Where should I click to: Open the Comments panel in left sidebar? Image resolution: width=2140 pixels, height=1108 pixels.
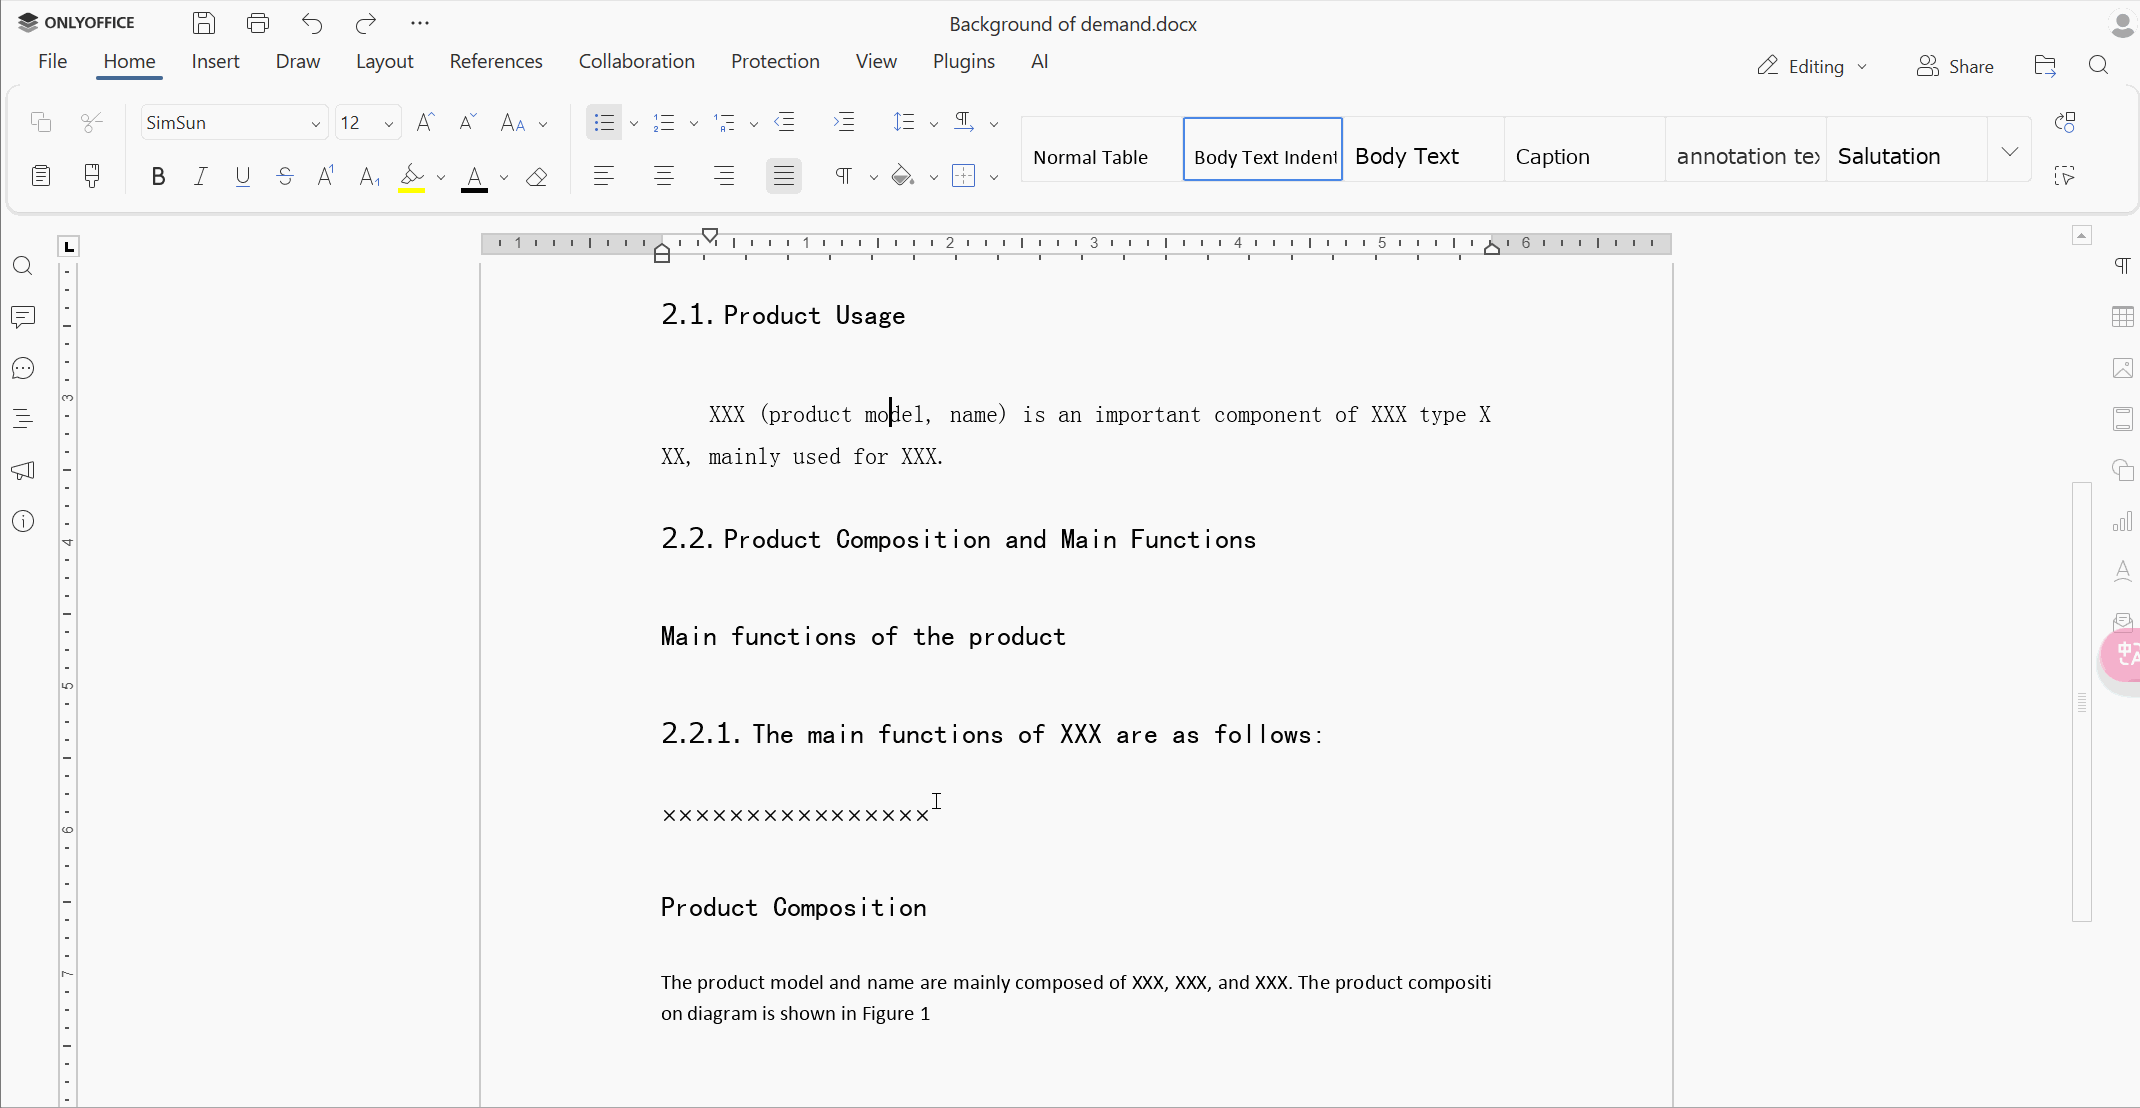[23, 317]
